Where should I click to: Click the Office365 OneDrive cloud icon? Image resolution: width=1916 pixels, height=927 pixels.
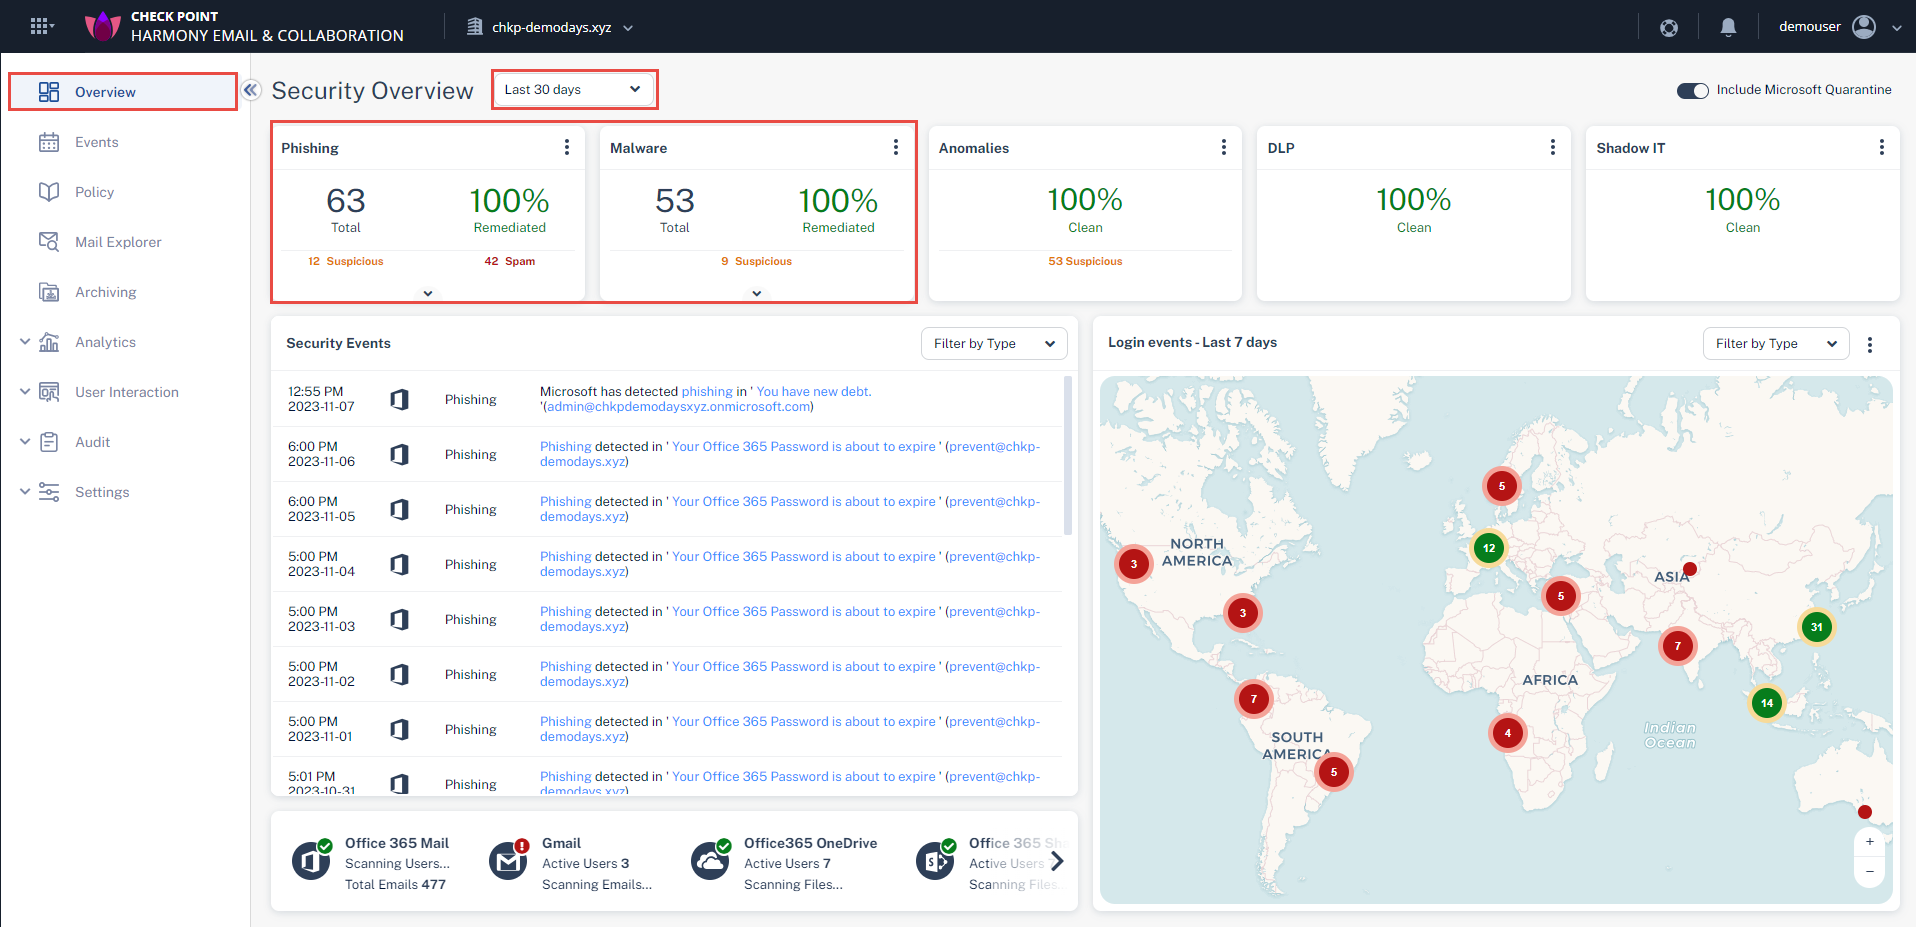(710, 860)
